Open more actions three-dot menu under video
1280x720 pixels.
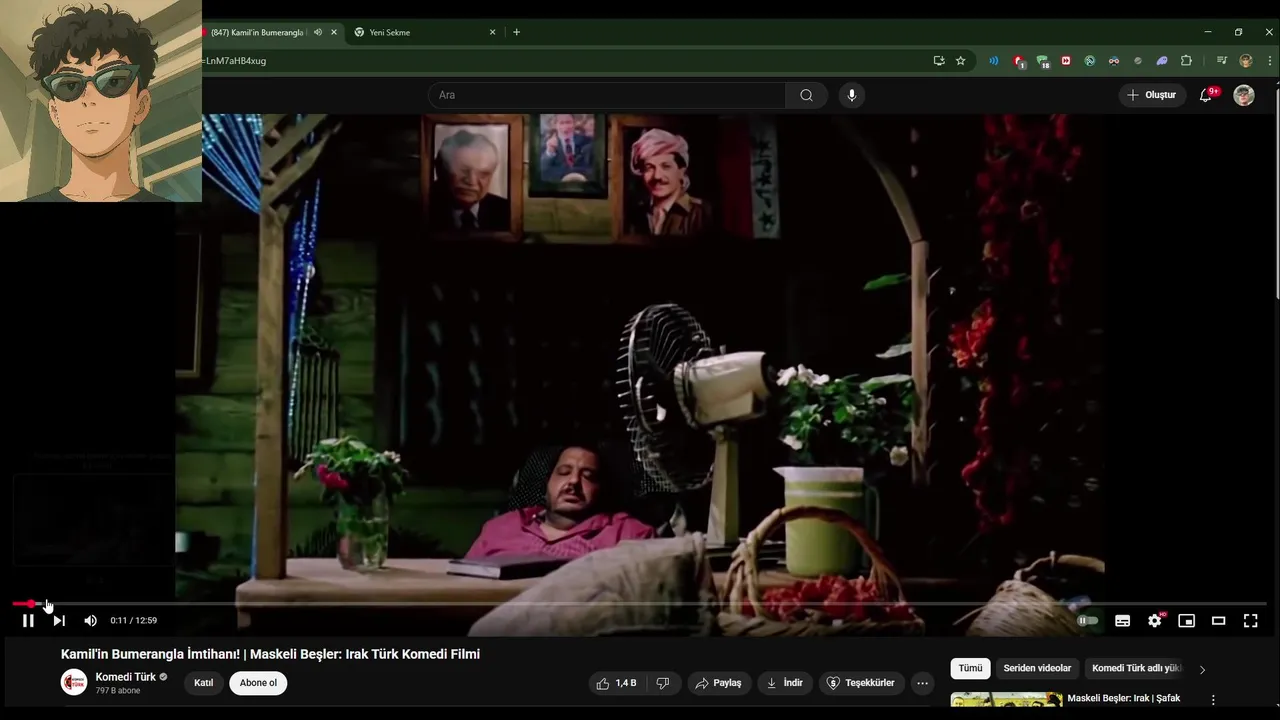pyautogui.click(x=923, y=683)
